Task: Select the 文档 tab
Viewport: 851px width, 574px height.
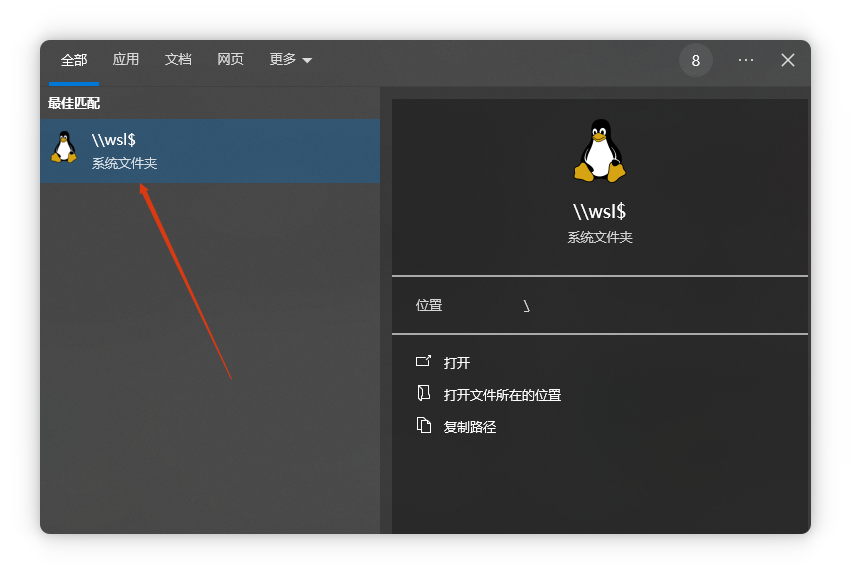Action: point(178,59)
